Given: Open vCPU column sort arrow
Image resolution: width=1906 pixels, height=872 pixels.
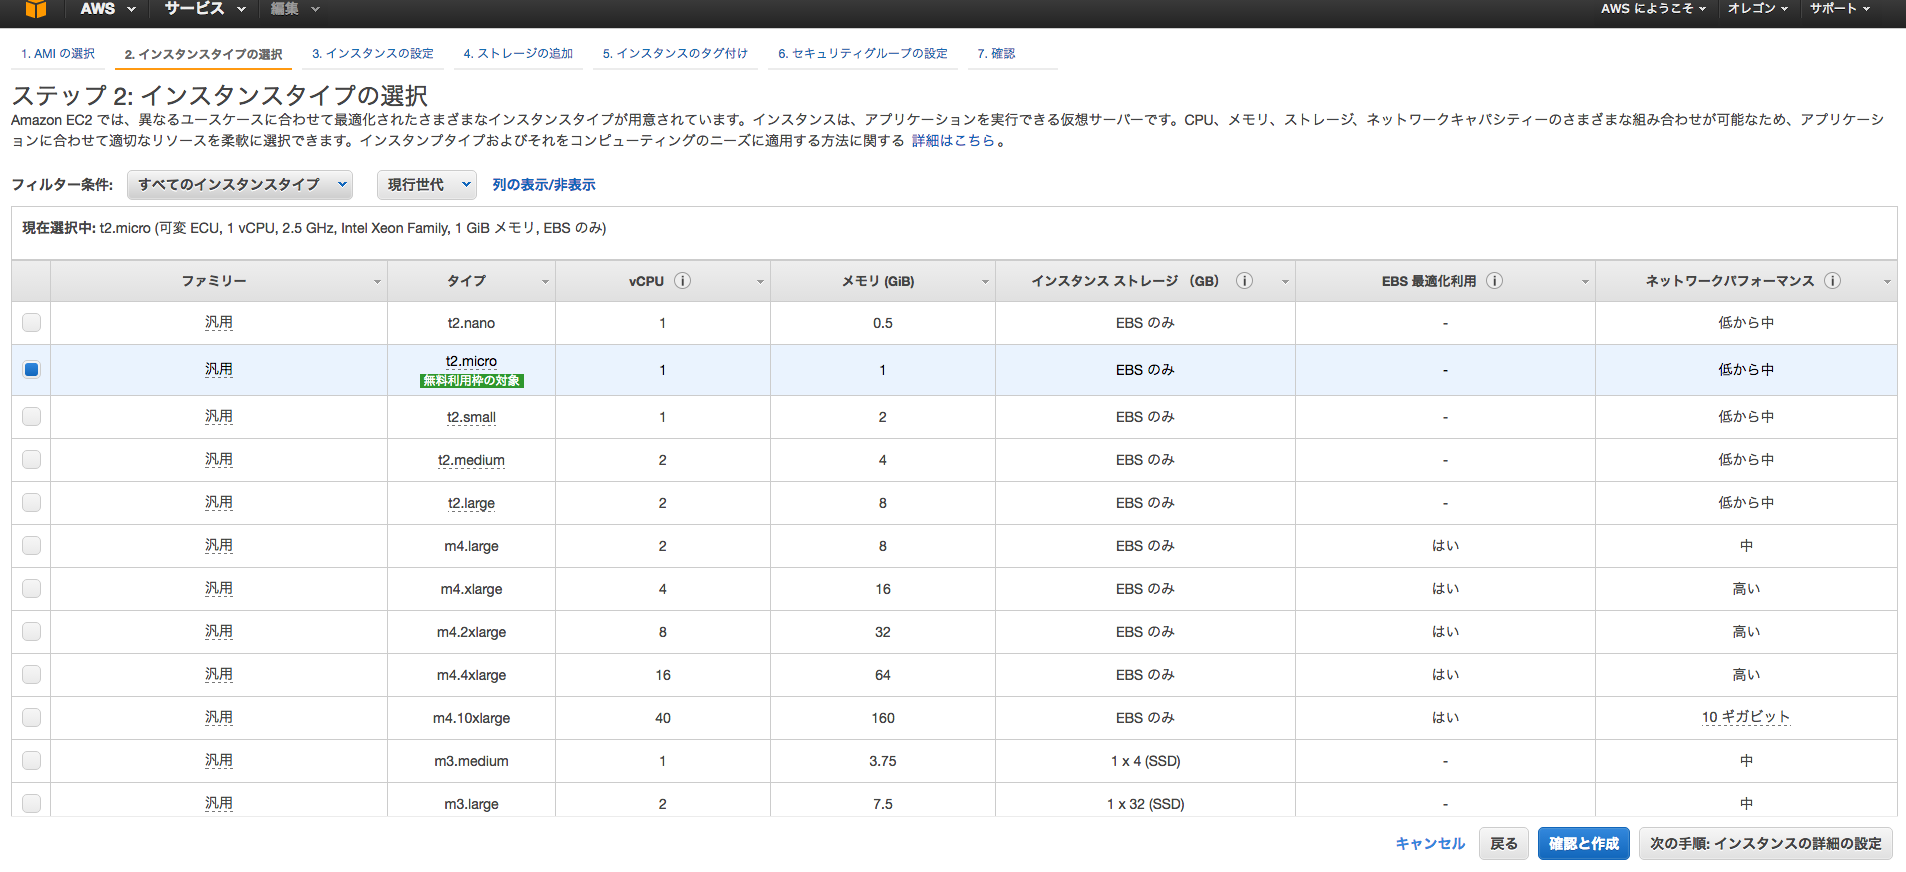Looking at the screenshot, I should (760, 282).
